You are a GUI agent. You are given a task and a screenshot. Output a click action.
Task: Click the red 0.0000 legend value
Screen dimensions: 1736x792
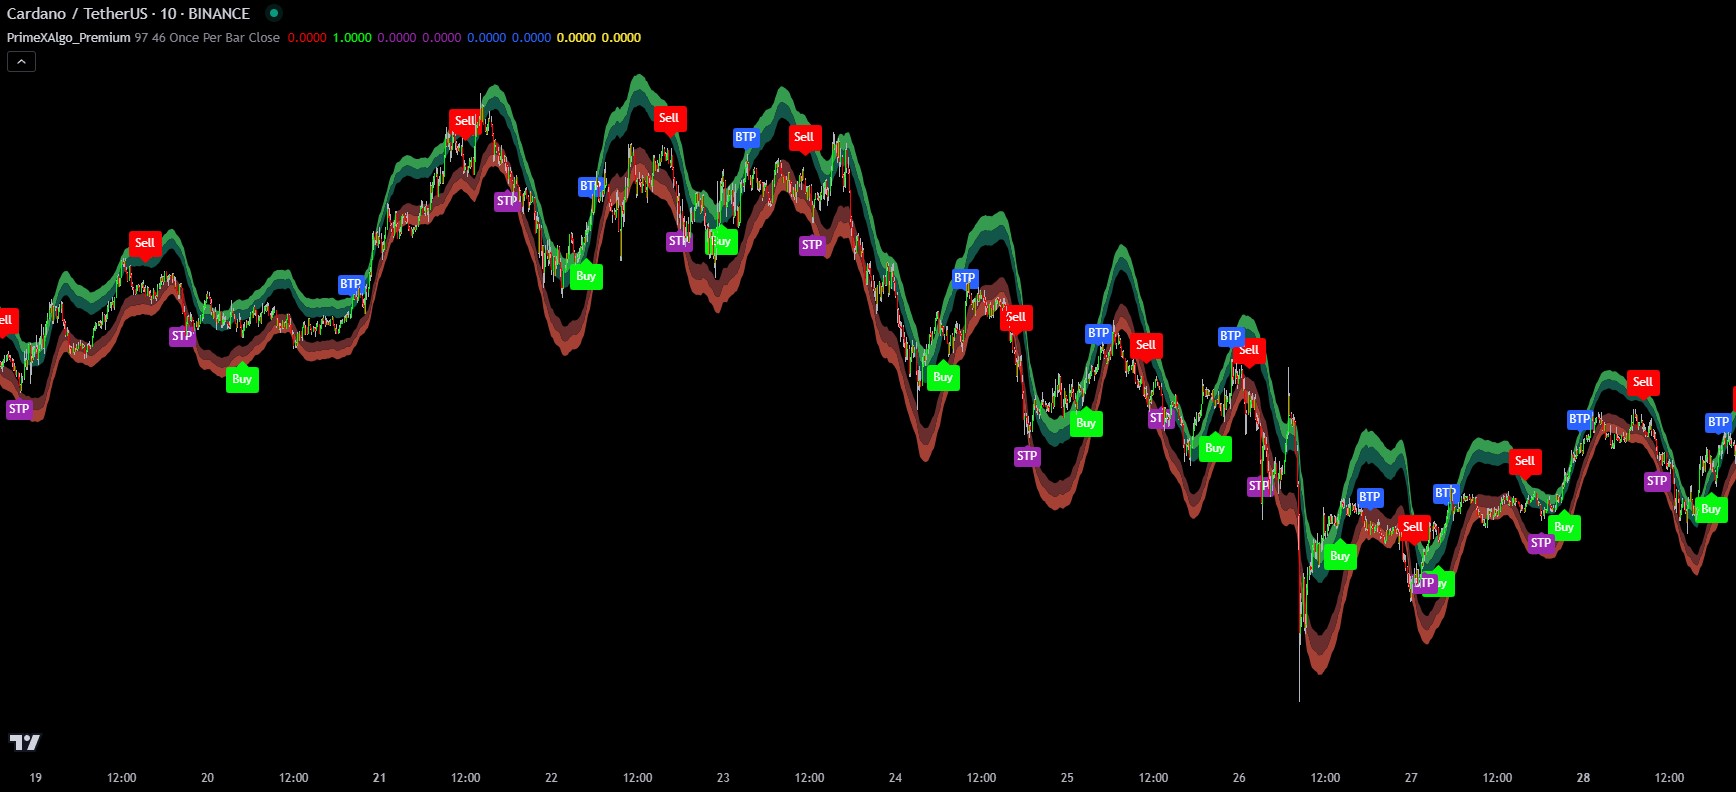pyautogui.click(x=307, y=37)
